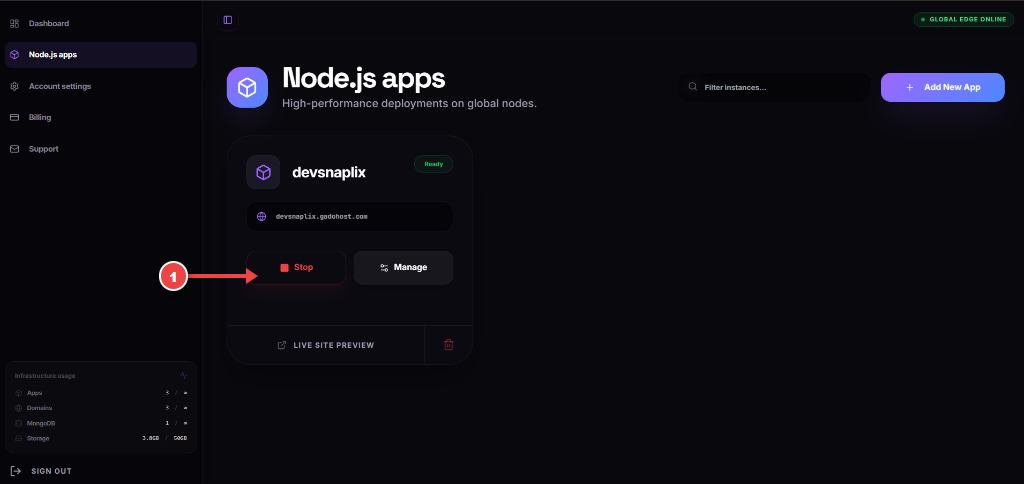
Task: Click the Billing card icon
Action: pos(14,118)
